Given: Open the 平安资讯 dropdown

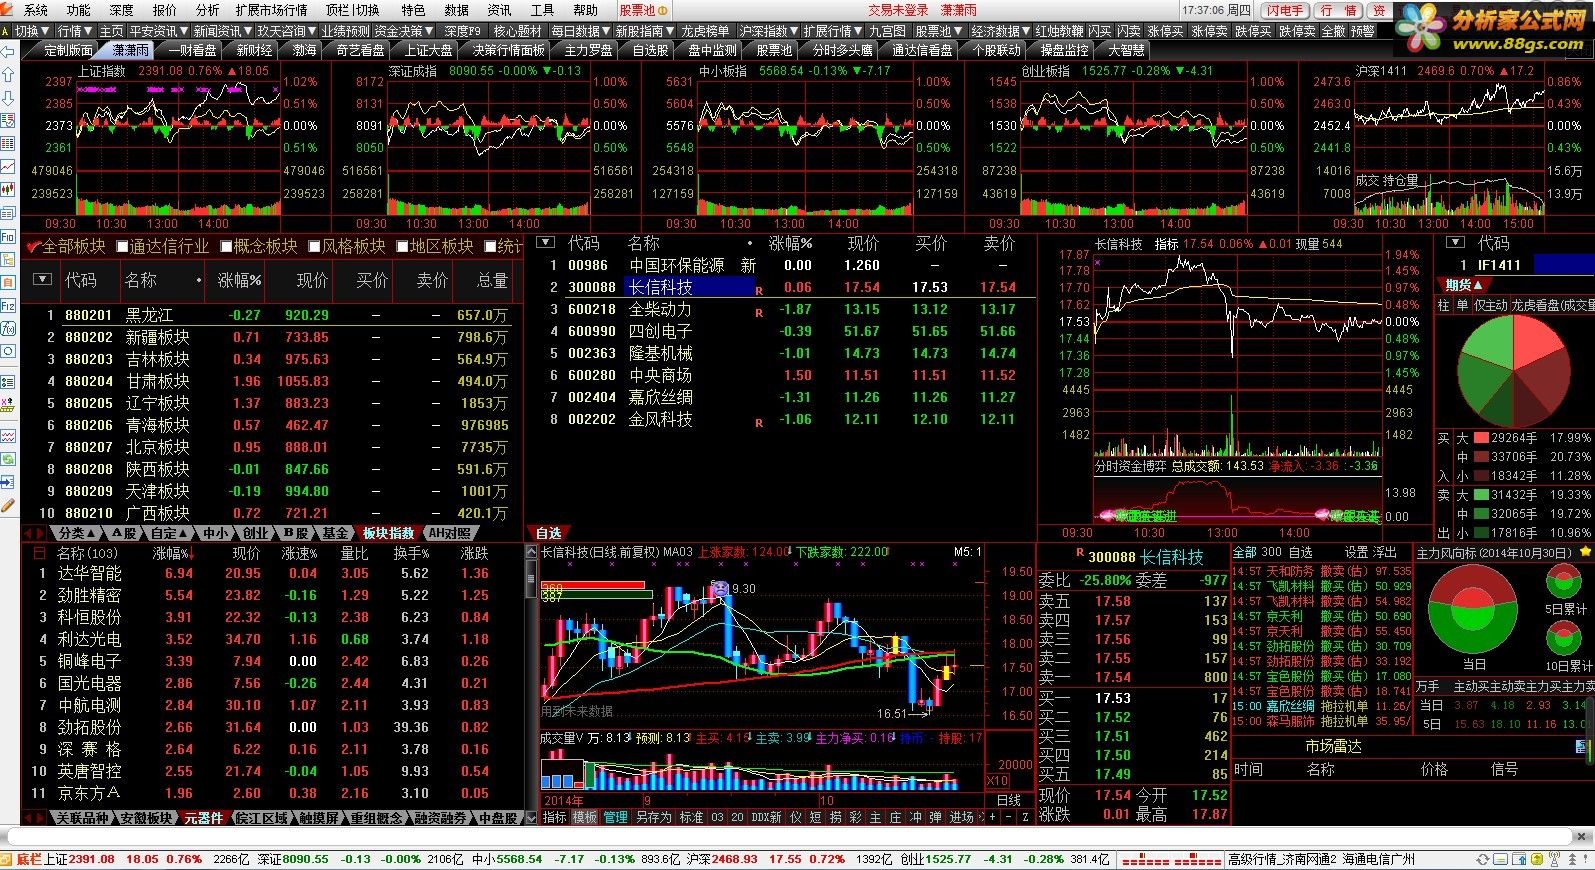Looking at the screenshot, I should tap(159, 31).
